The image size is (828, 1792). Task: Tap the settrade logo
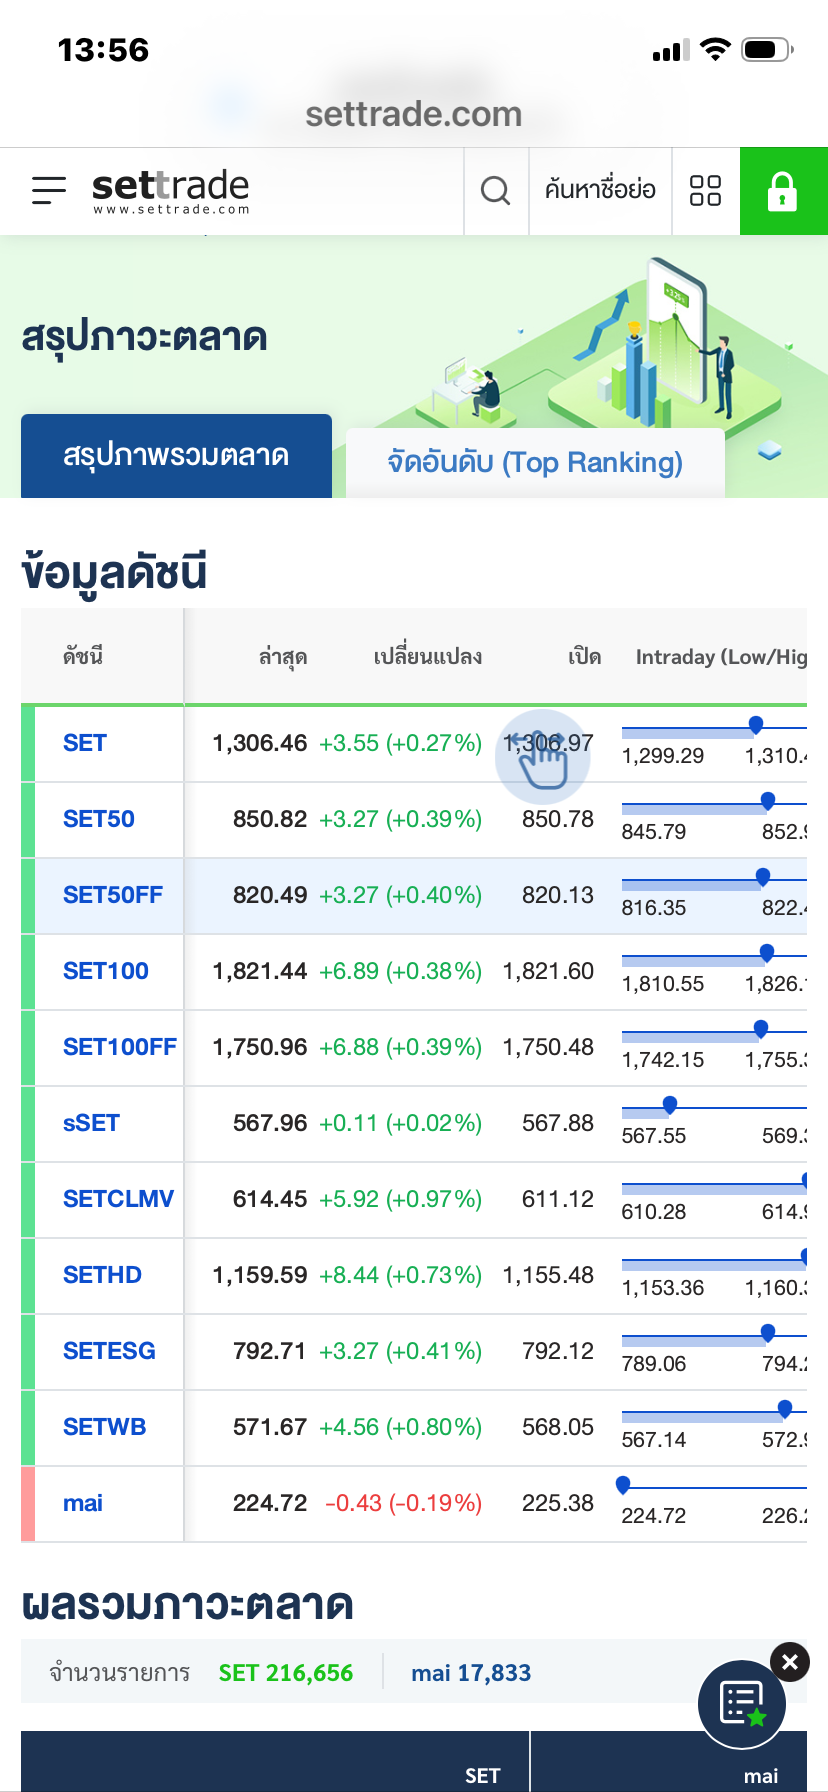[170, 190]
